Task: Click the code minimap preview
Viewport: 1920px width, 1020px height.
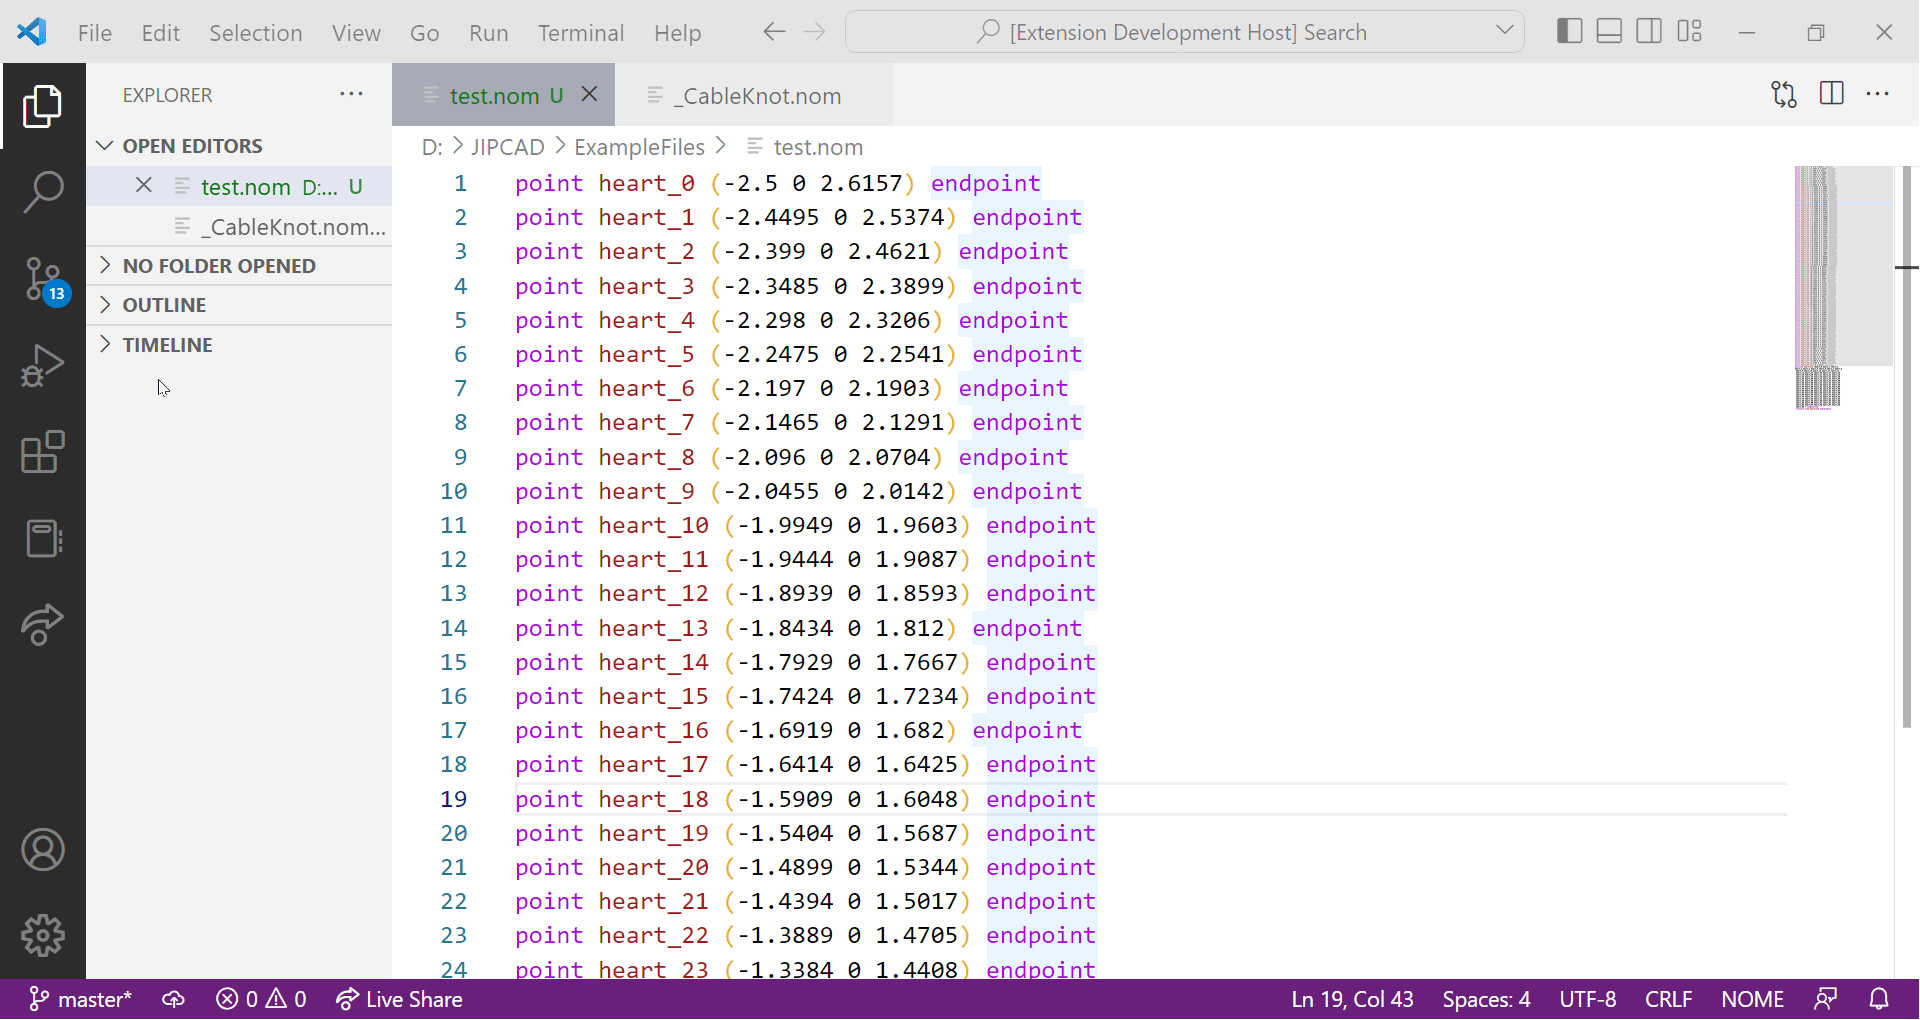Action: [x=1843, y=288]
